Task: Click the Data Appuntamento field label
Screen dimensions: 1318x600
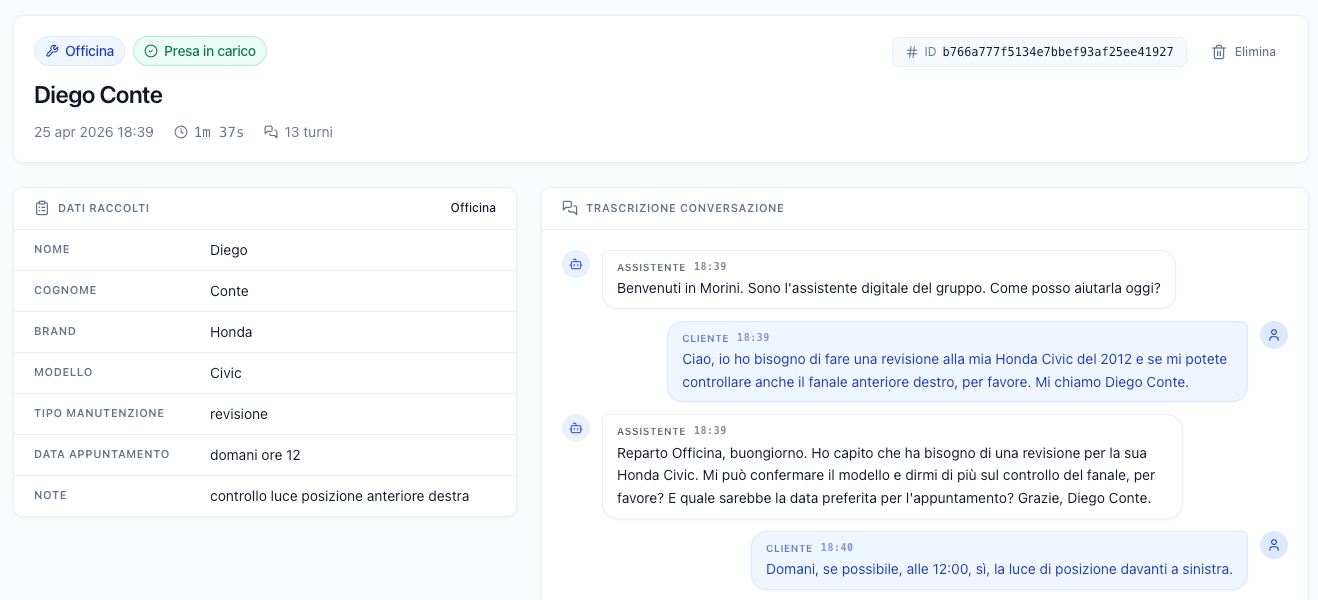Action: [x=102, y=454]
